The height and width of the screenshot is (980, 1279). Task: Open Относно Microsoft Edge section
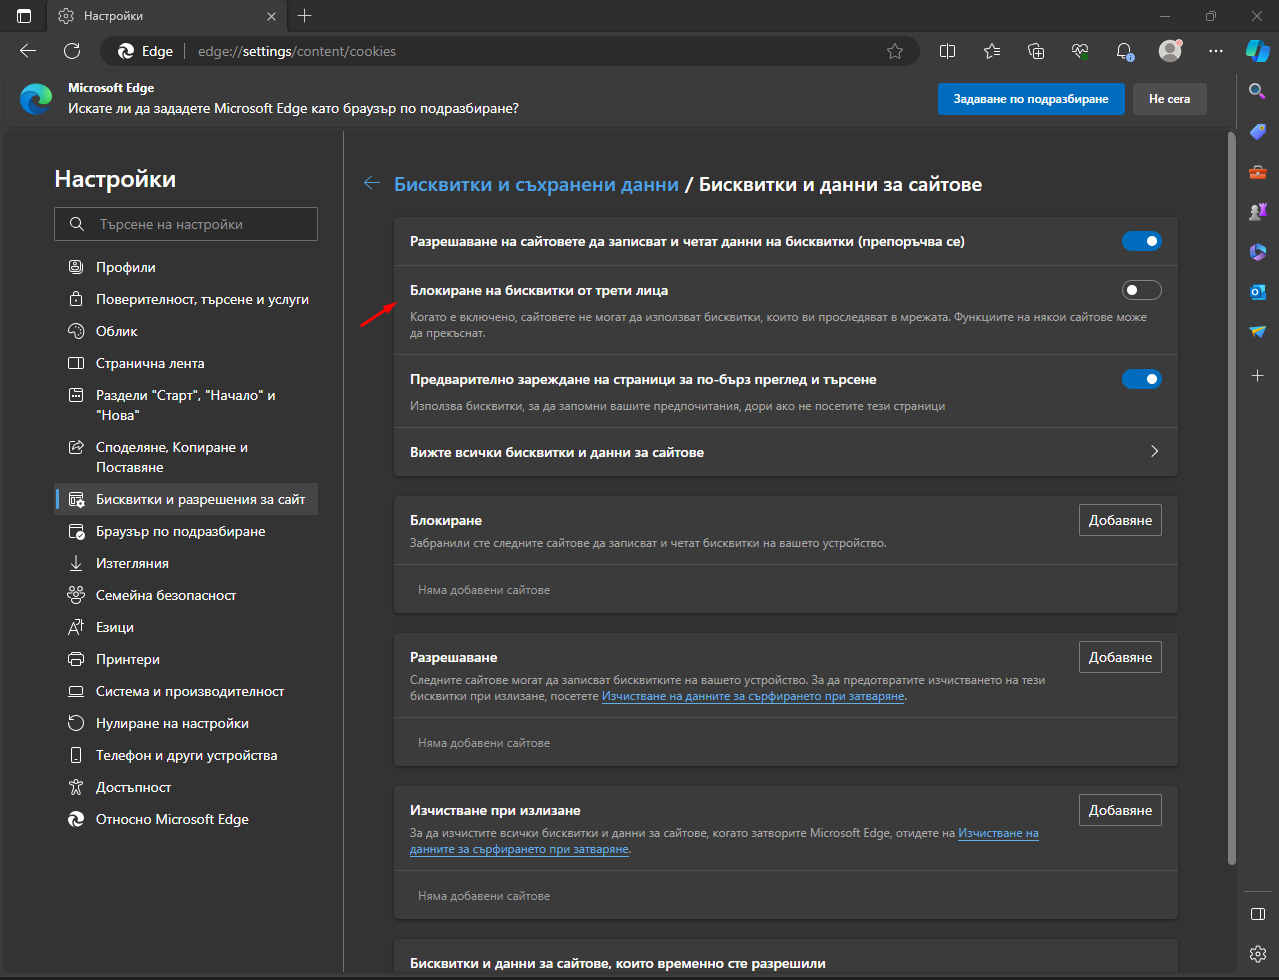tap(186, 819)
